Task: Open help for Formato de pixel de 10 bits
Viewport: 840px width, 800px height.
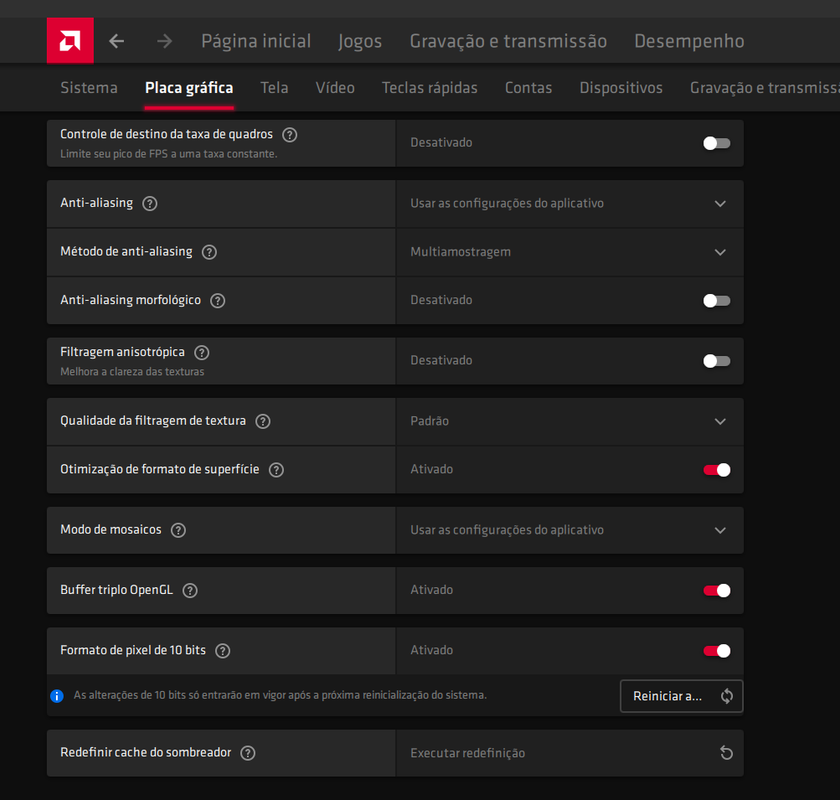Action: [223, 651]
